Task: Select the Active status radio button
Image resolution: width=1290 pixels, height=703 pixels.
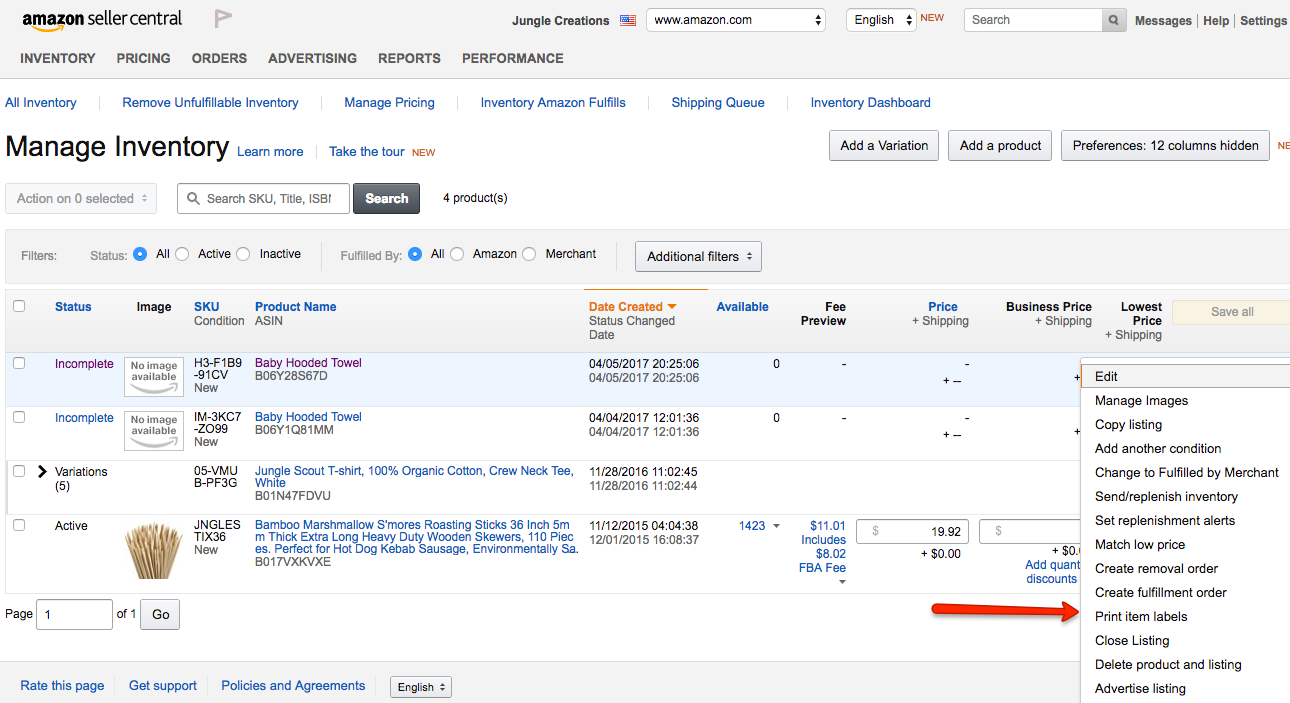Action: [x=182, y=254]
